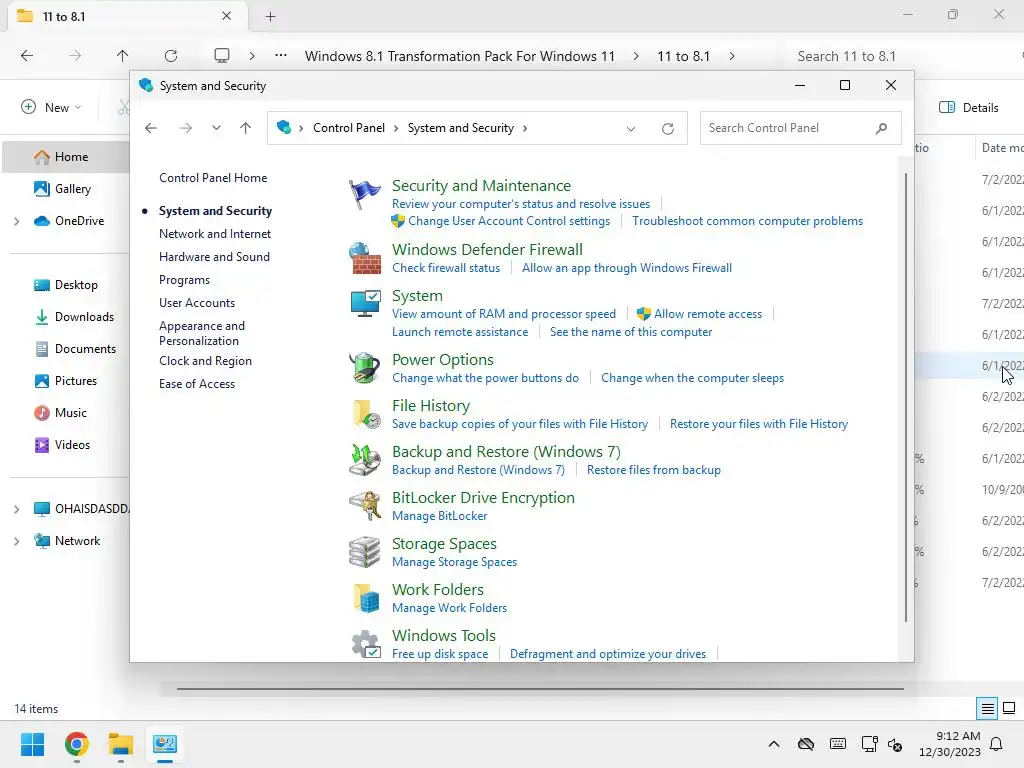Switch Explorer to large thumbnails view

click(1009, 709)
